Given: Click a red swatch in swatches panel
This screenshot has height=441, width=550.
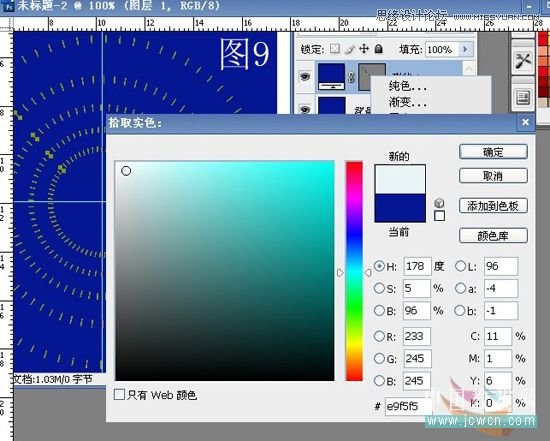Looking at the screenshot, I should pyautogui.click(x=543, y=39).
